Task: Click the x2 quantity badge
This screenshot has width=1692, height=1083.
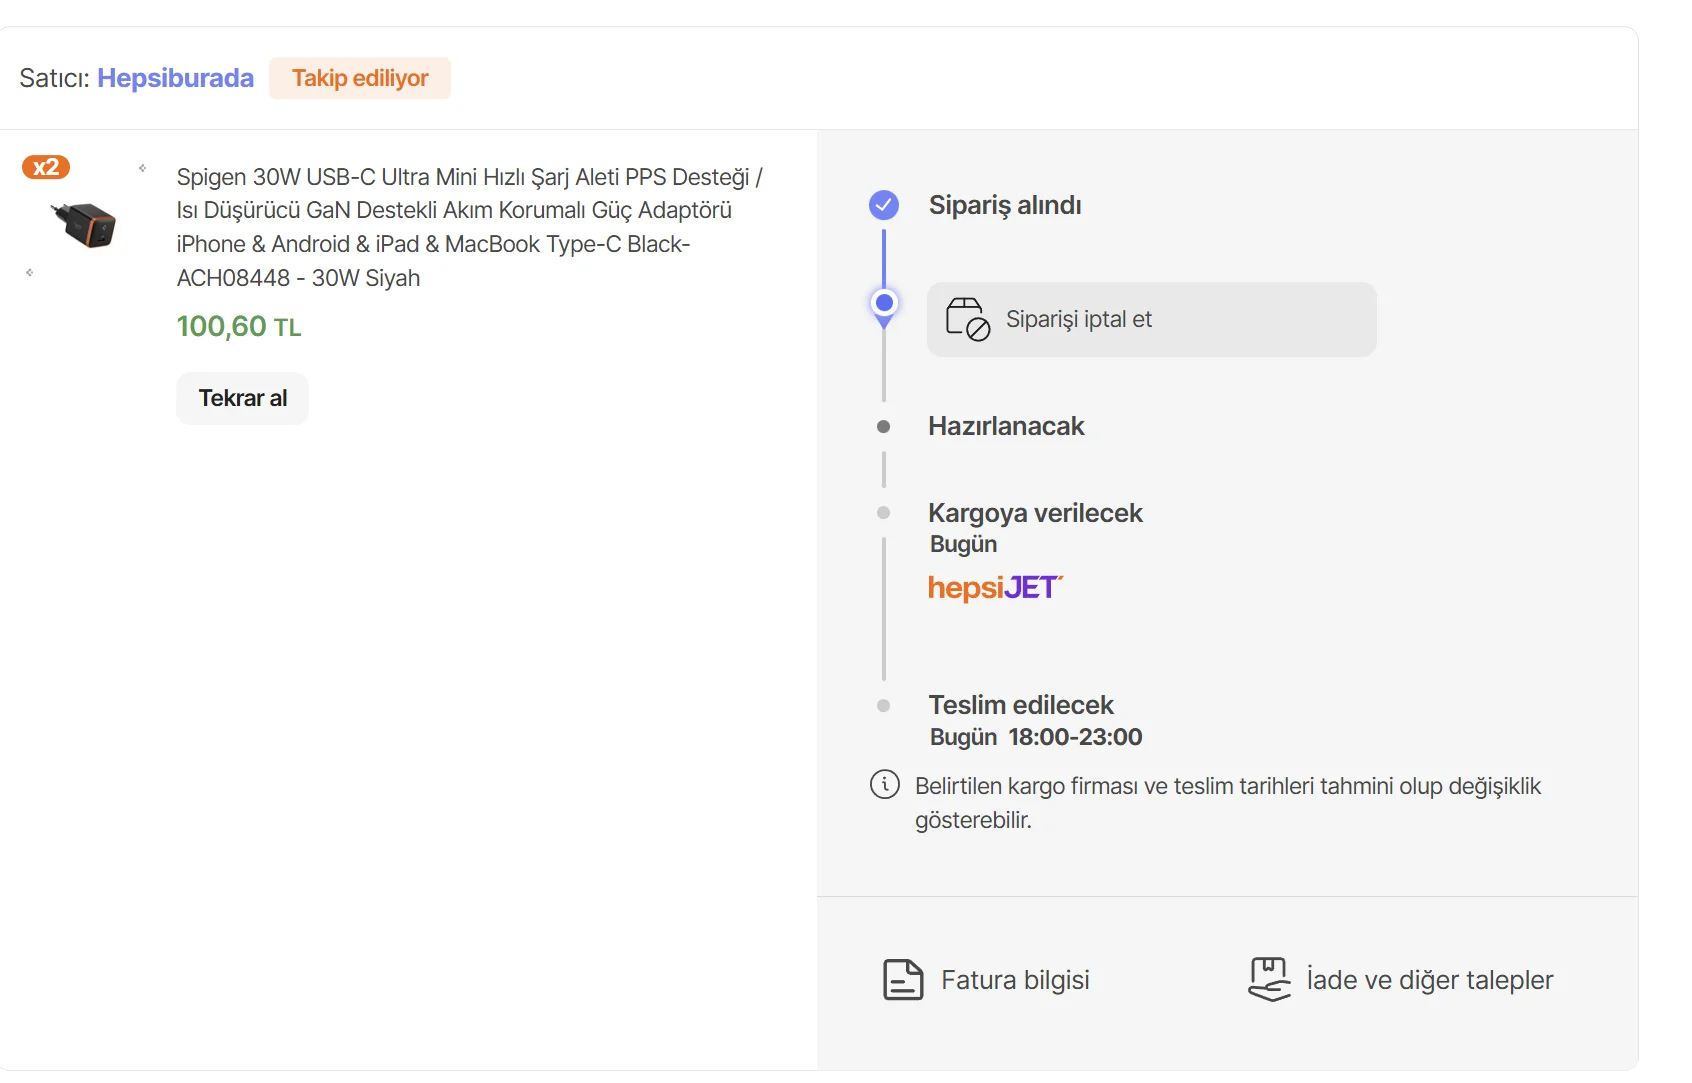Action: [46, 167]
